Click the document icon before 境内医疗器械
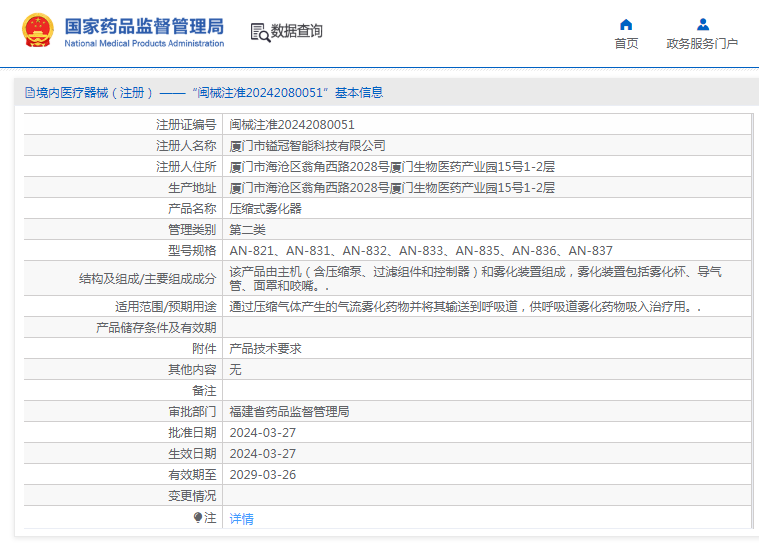The width and height of the screenshot is (759, 544). coord(30,92)
